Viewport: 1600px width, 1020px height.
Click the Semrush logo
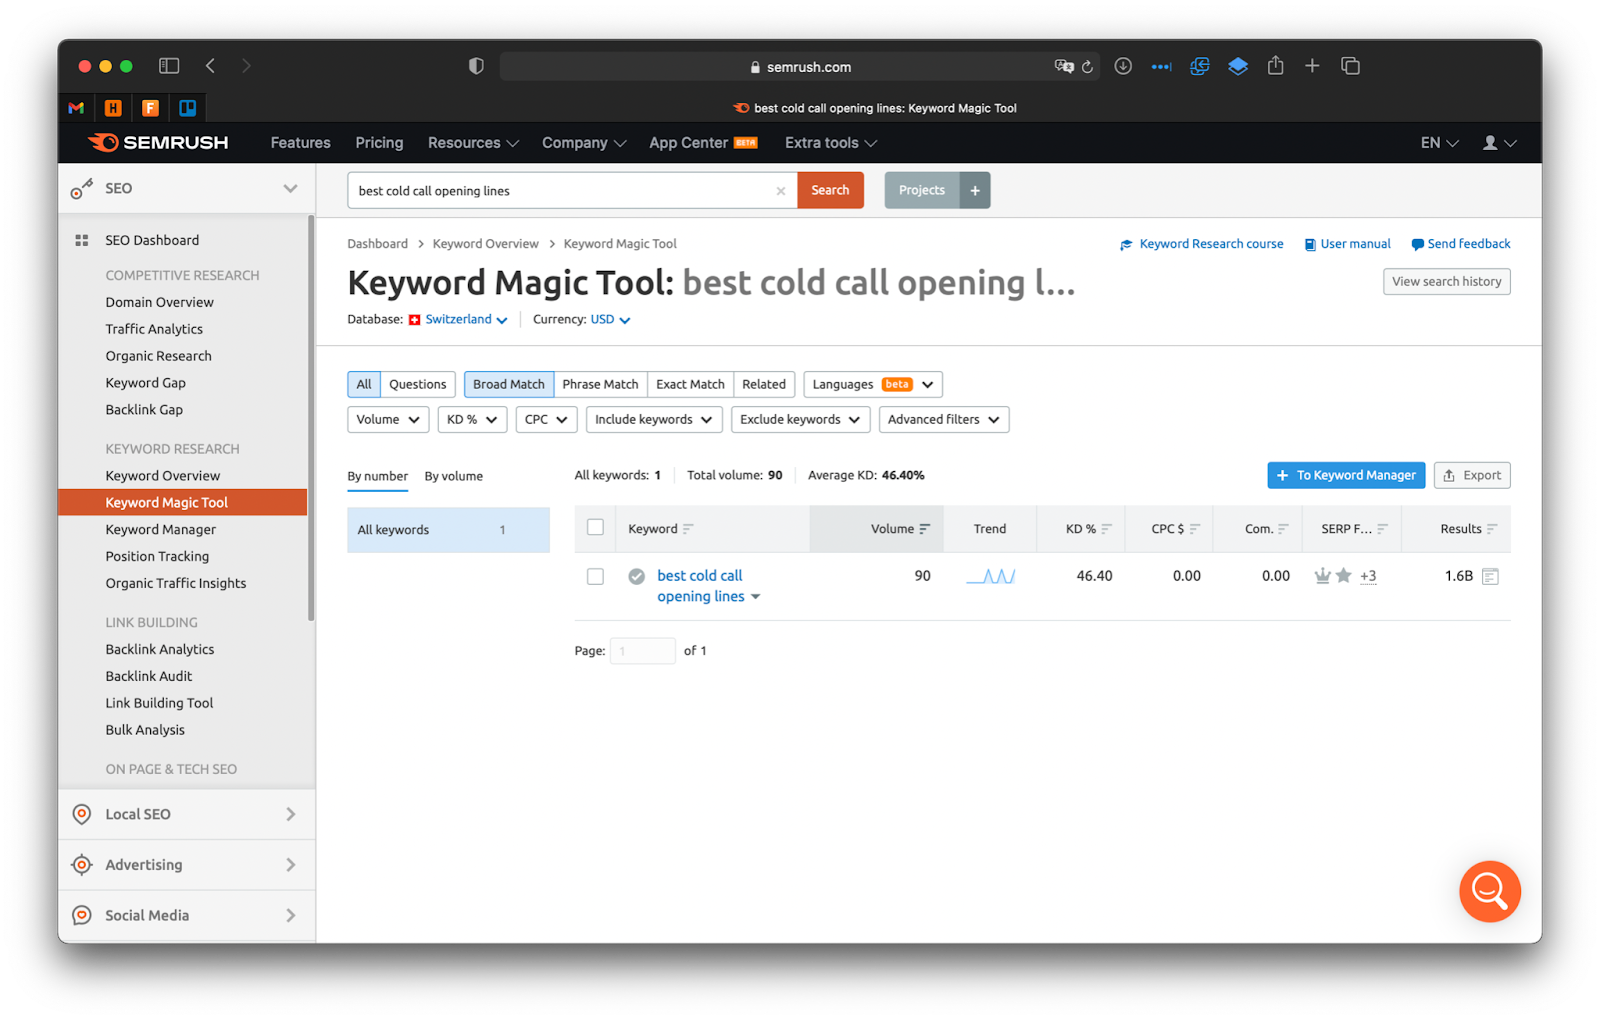158,142
